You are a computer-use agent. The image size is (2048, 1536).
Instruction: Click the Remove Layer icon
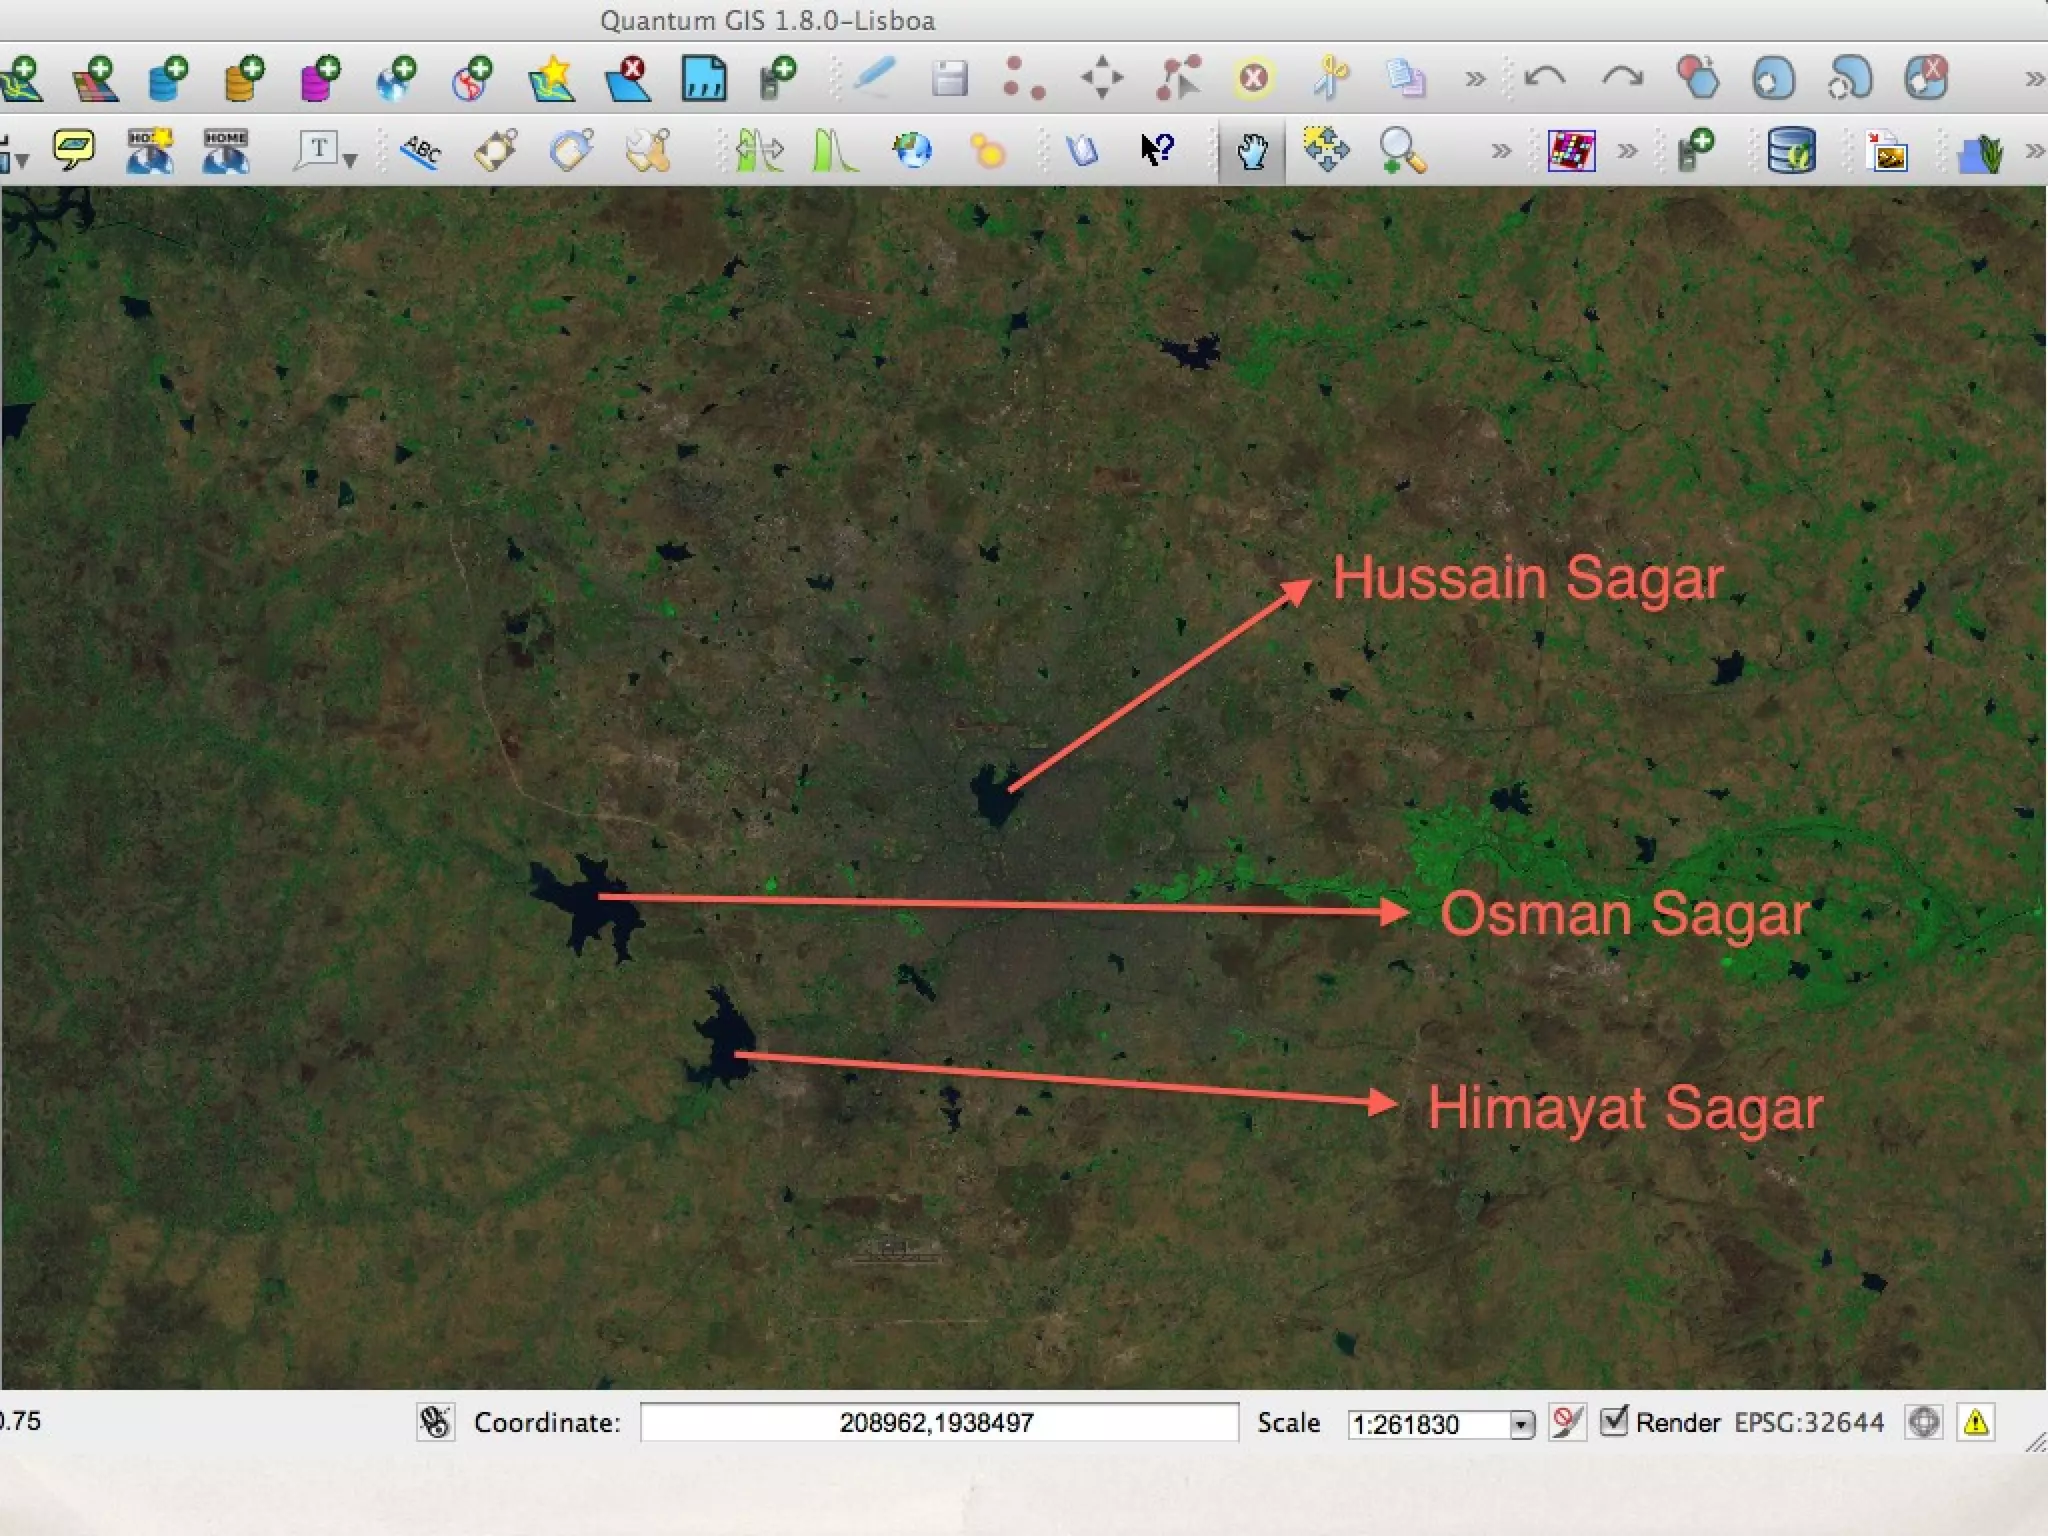point(628,79)
